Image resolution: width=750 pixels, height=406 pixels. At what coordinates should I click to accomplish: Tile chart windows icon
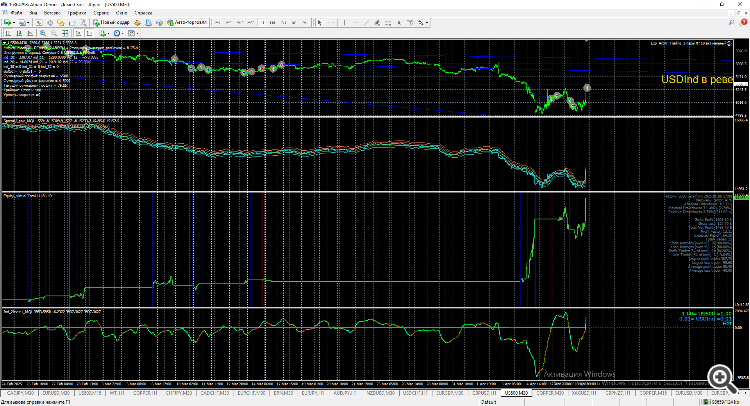pos(65,33)
